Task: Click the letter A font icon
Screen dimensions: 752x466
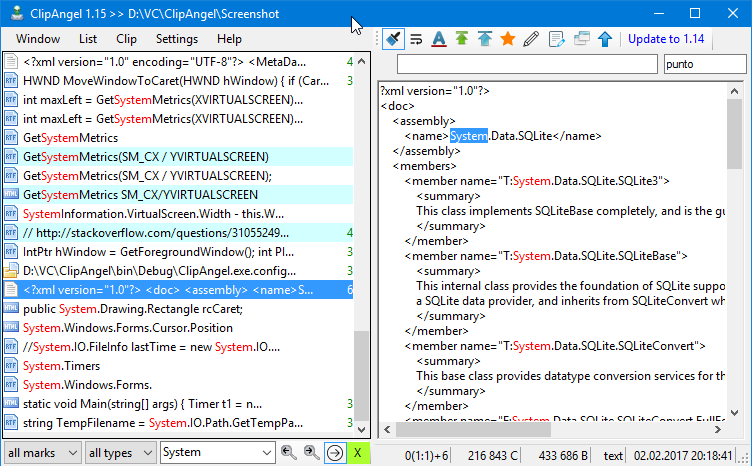Action: coord(439,39)
